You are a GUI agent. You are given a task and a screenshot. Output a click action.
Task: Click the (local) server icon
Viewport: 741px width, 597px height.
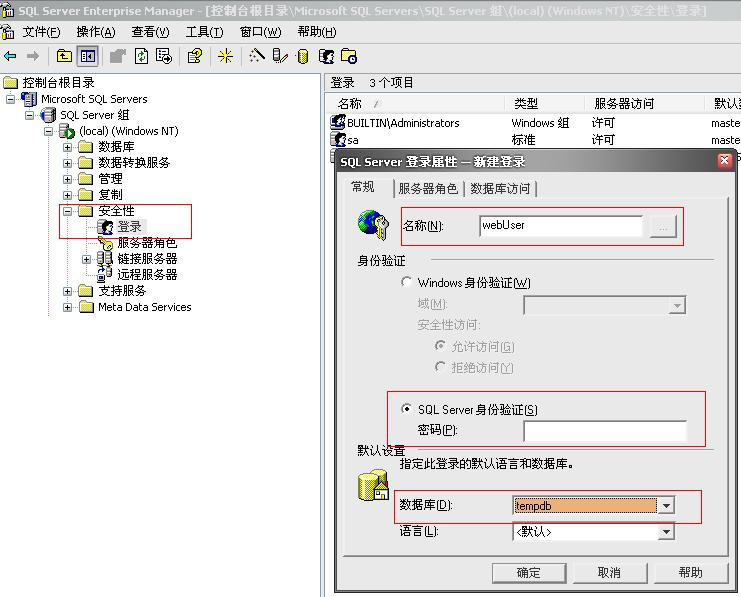[67, 131]
